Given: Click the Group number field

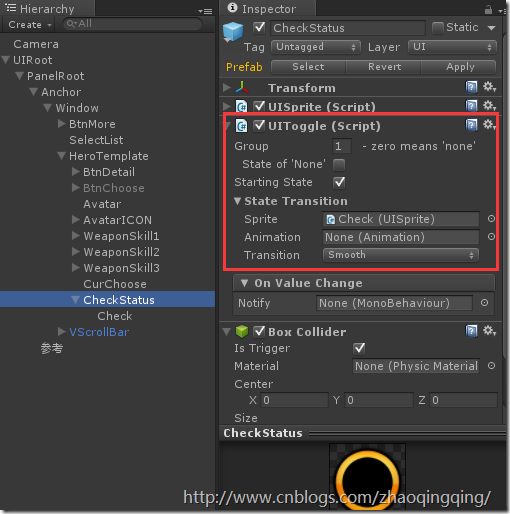Looking at the screenshot, I should pyautogui.click(x=342, y=146).
